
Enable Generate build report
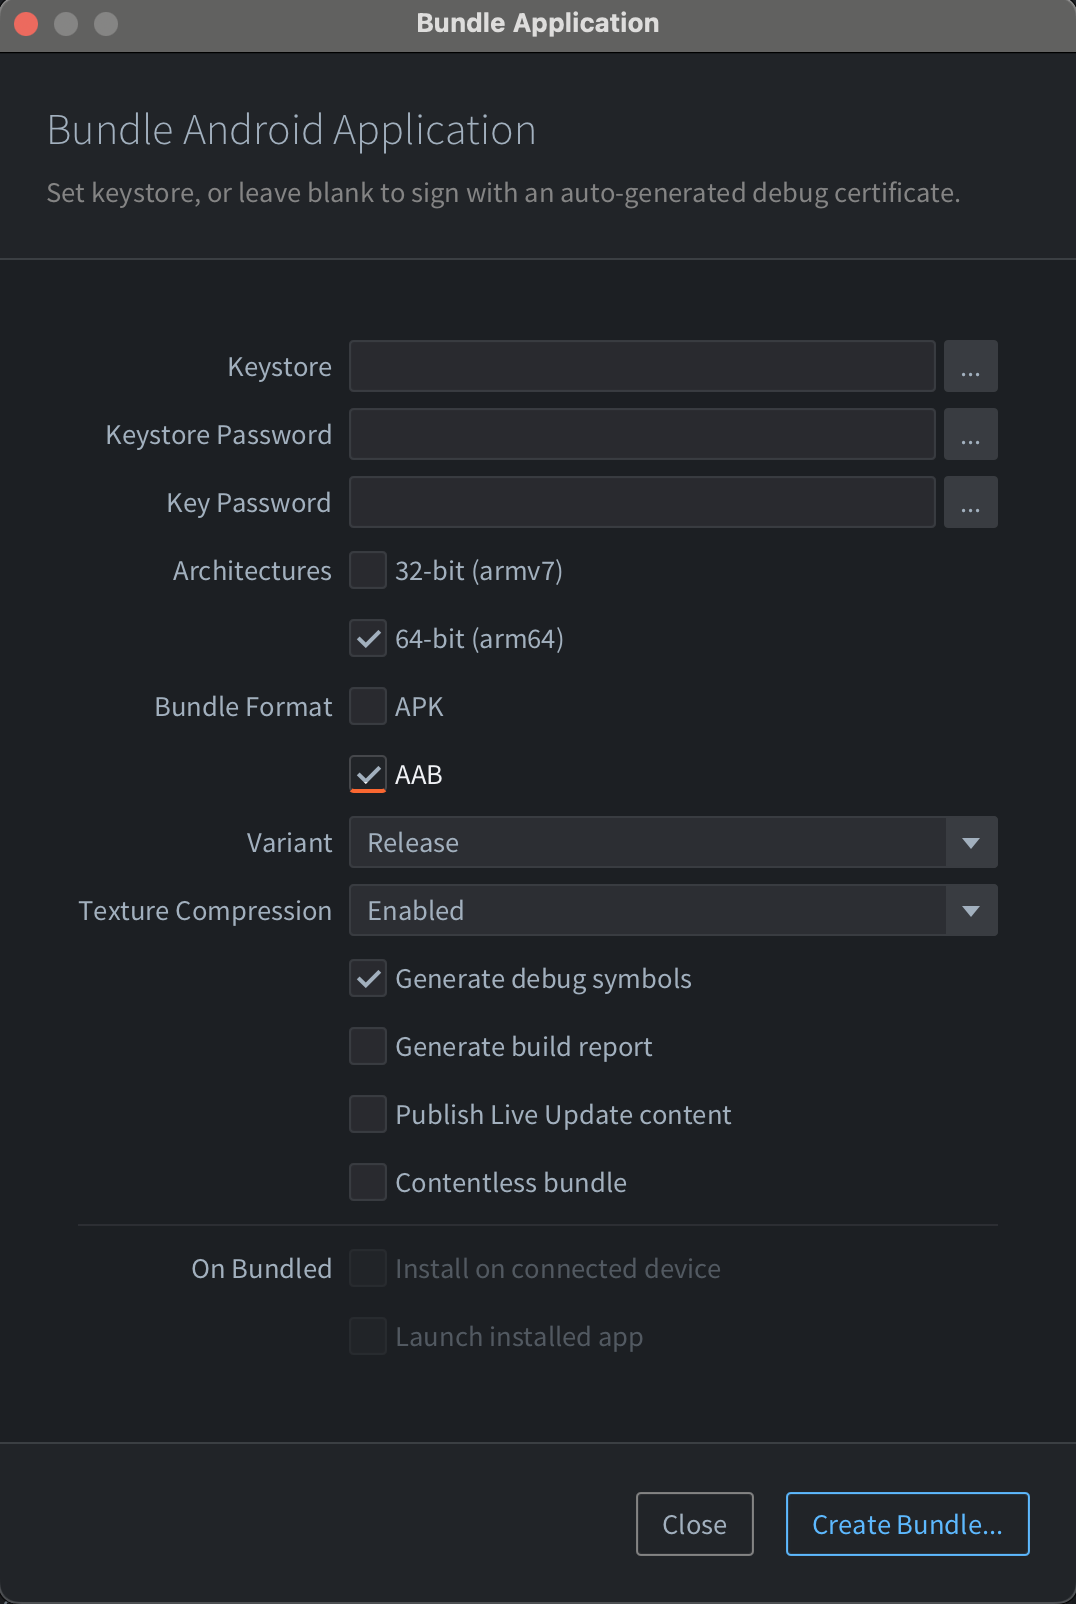pos(368,1046)
